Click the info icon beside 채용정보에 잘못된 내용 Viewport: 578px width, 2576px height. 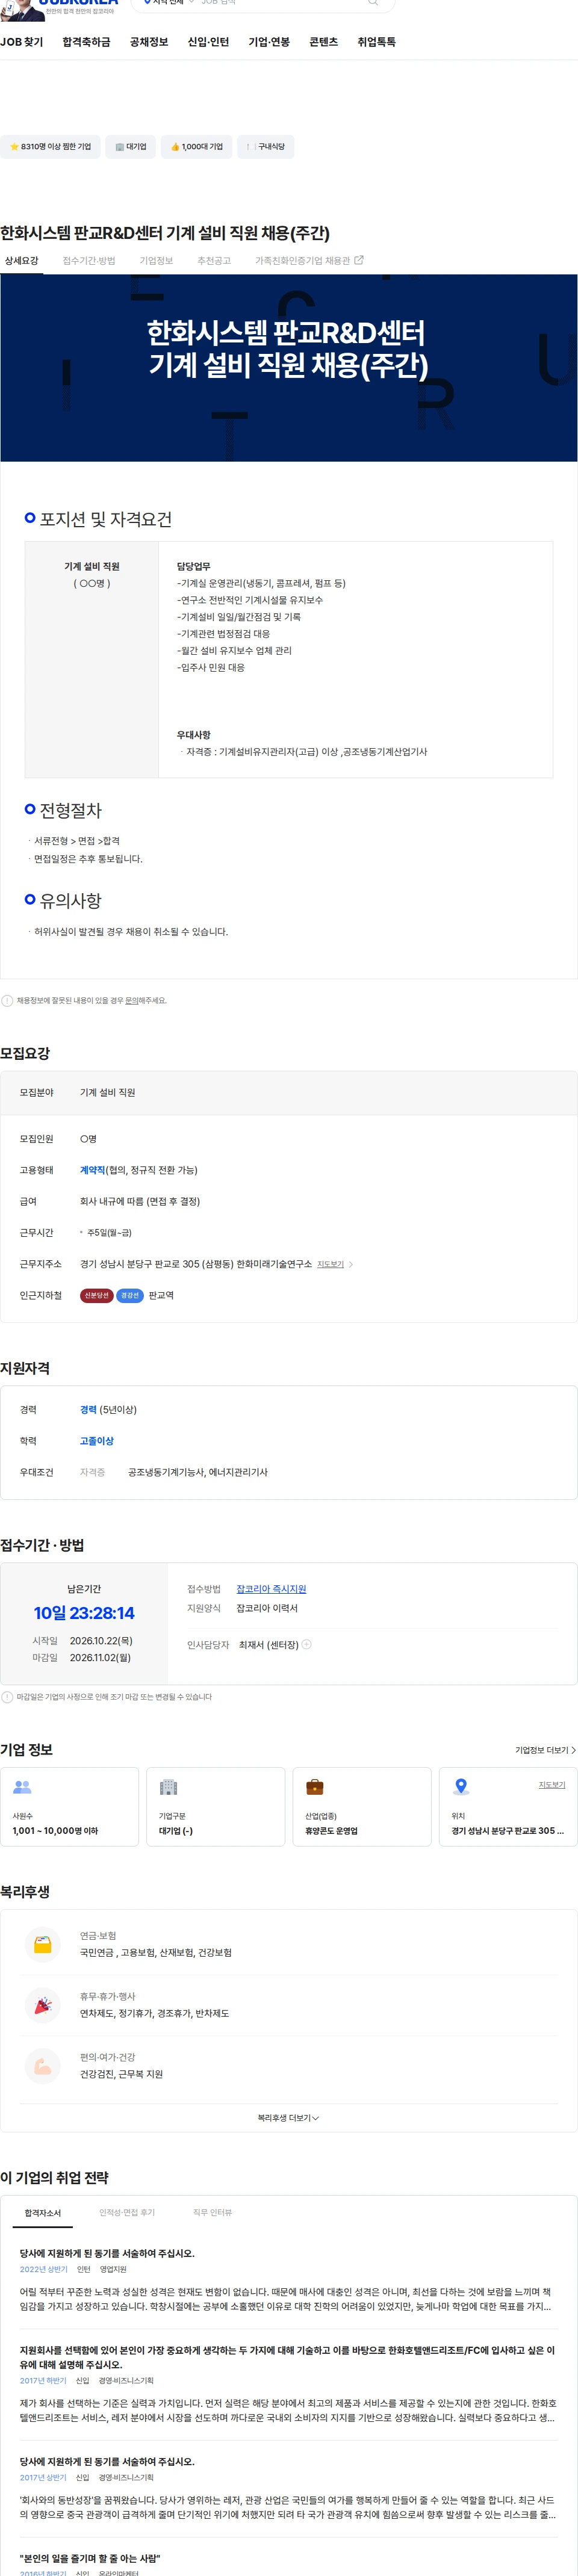7,1001
